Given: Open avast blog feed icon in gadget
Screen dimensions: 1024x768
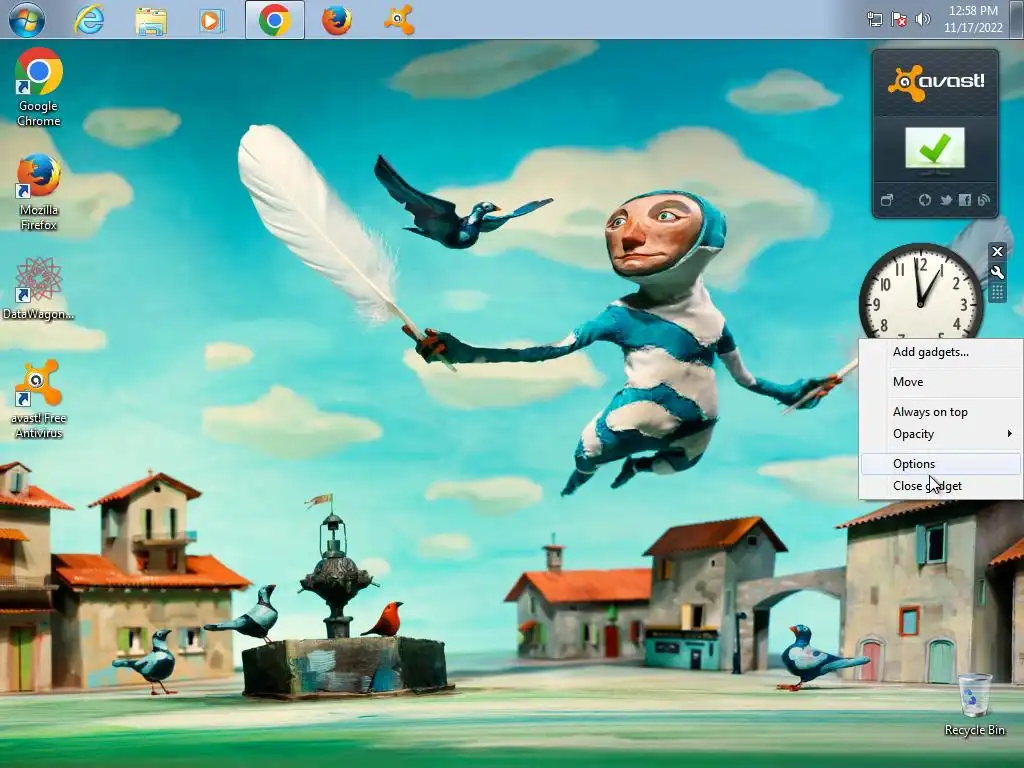Looking at the screenshot, I should coord(984,200).
